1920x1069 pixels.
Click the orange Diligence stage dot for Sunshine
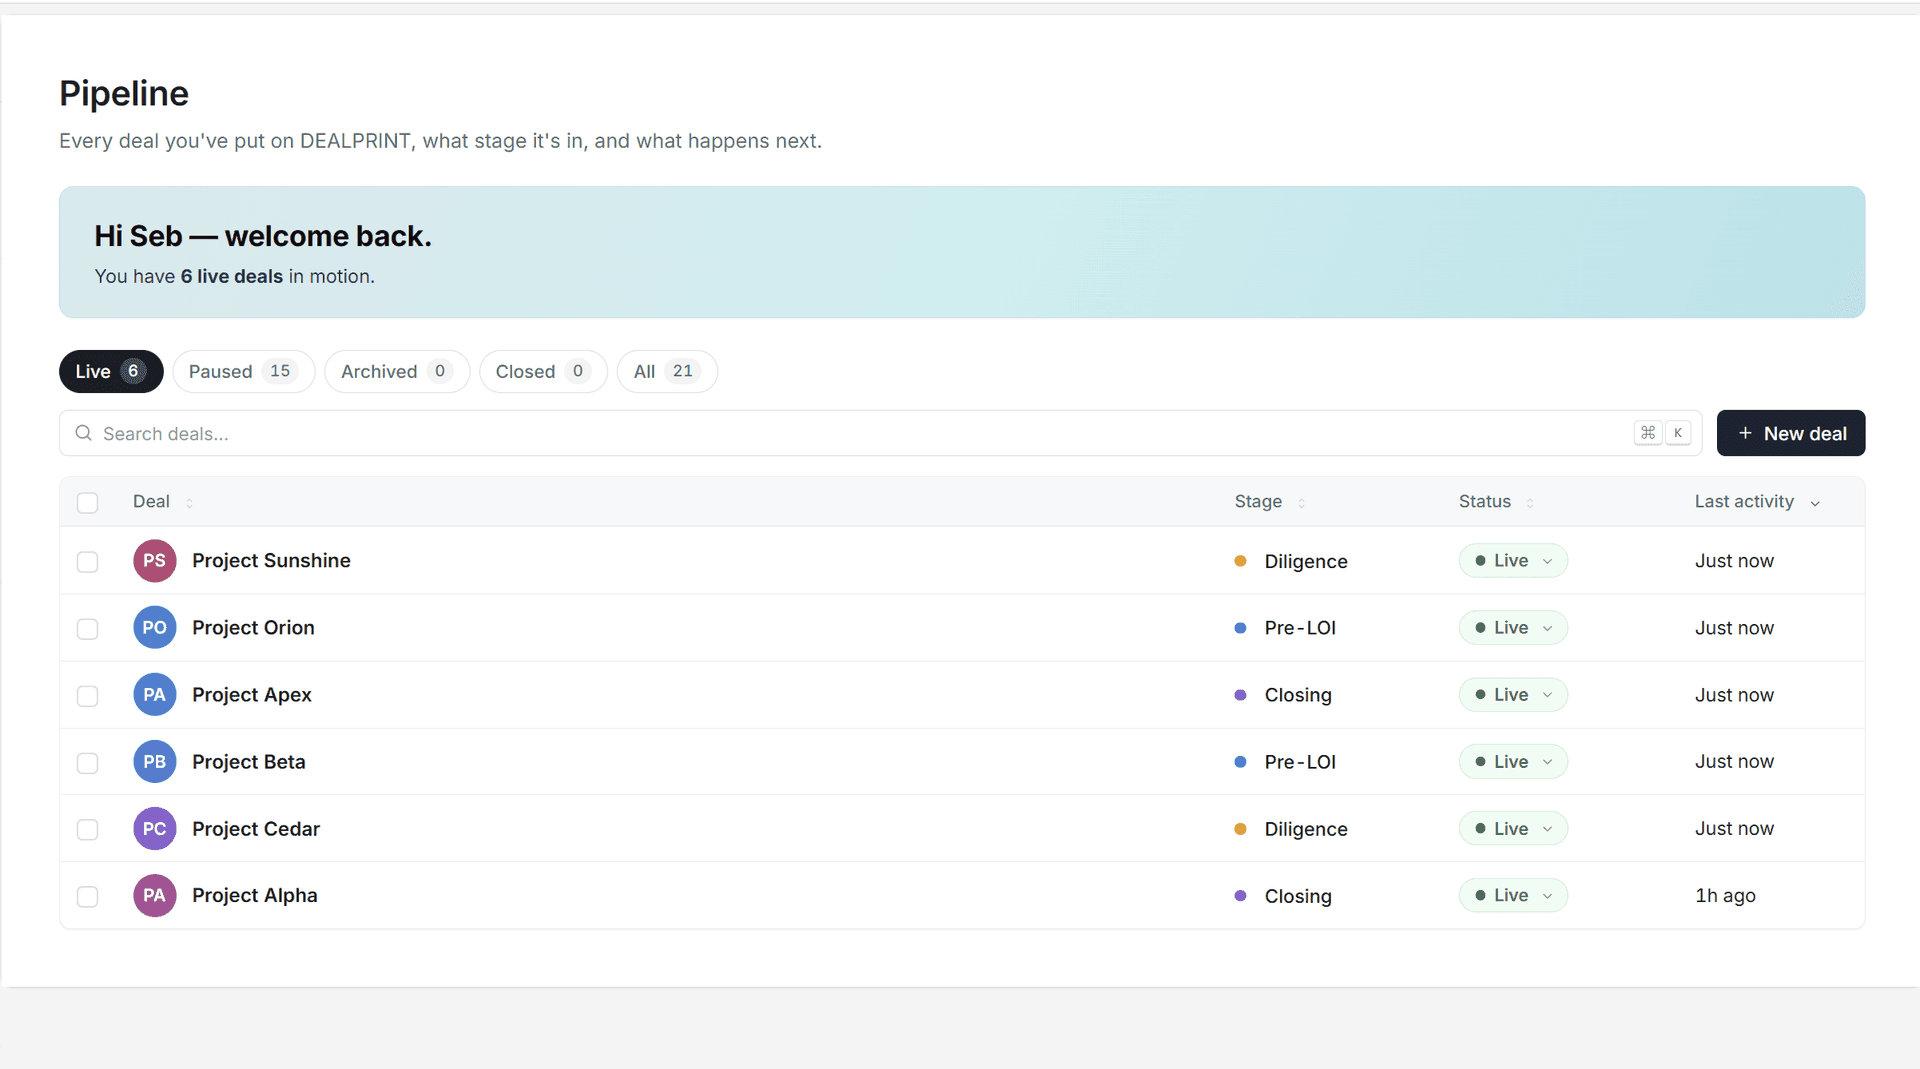coord(1240,561)
